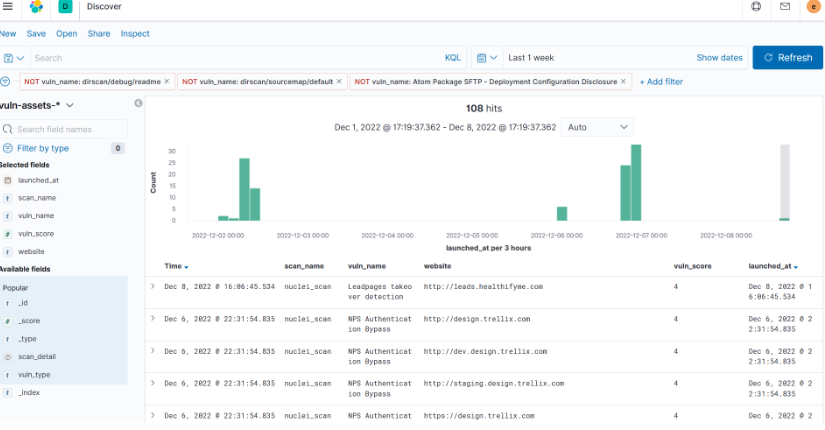The width and height of the screenshot is (825, 430).
Task: Click the Add filter link
Action: [661, 82]
